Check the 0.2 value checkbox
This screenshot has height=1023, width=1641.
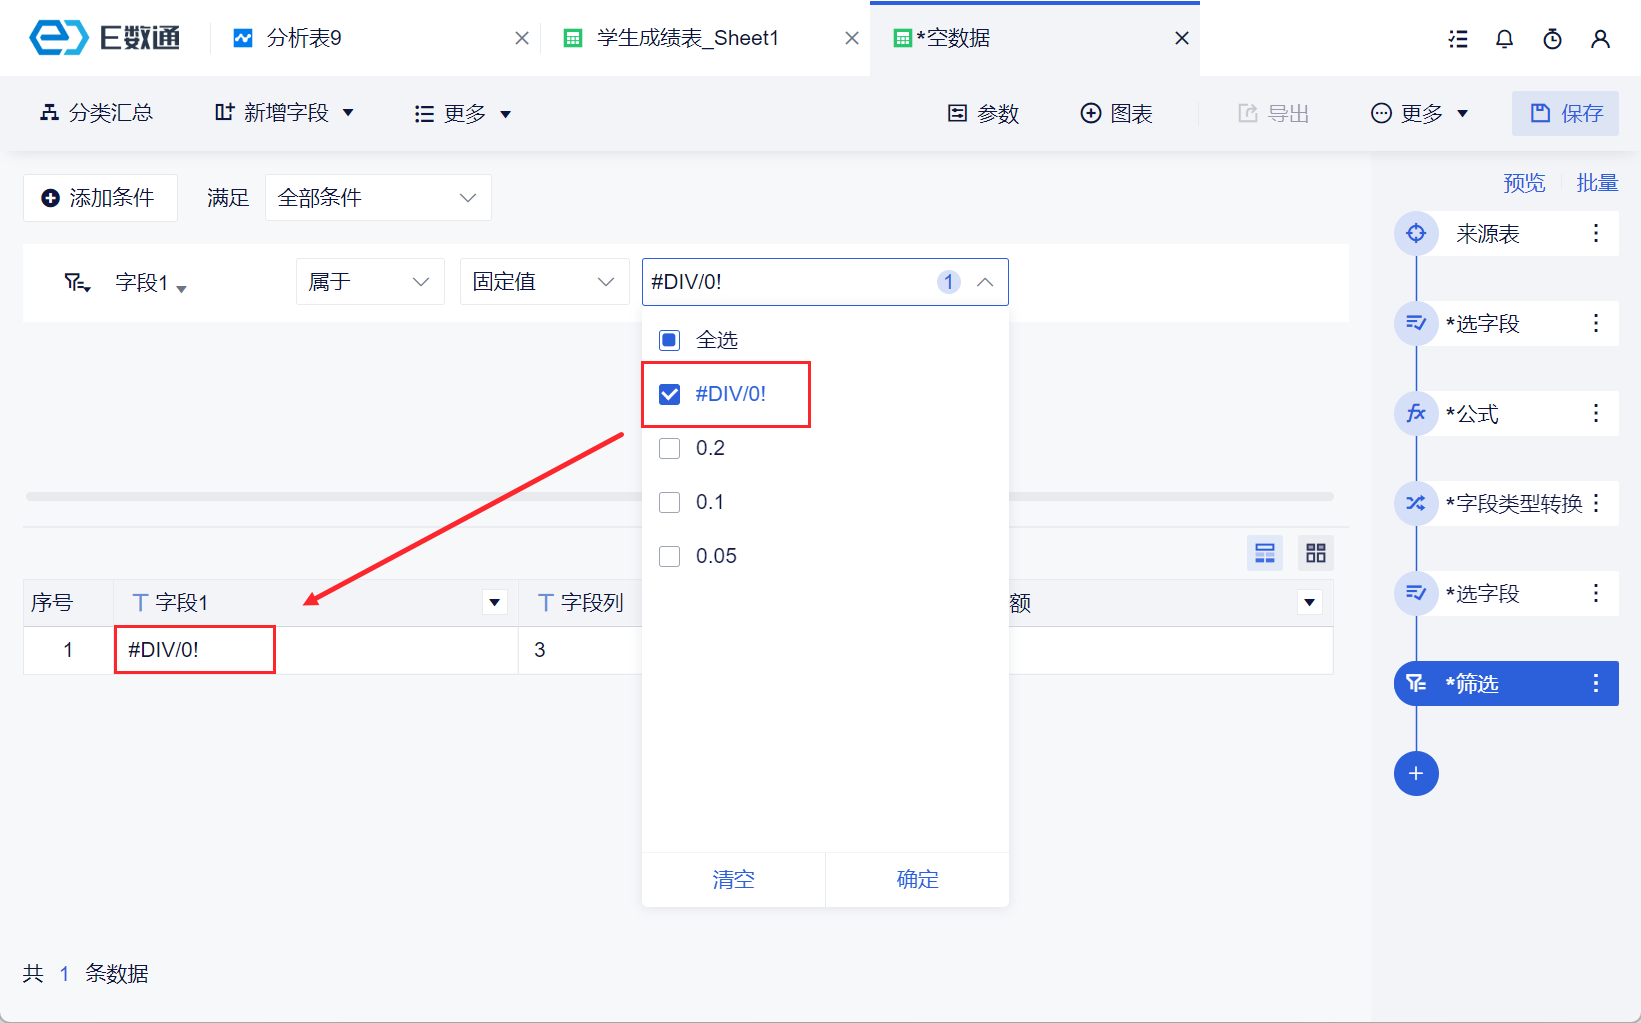pos(670,448)
